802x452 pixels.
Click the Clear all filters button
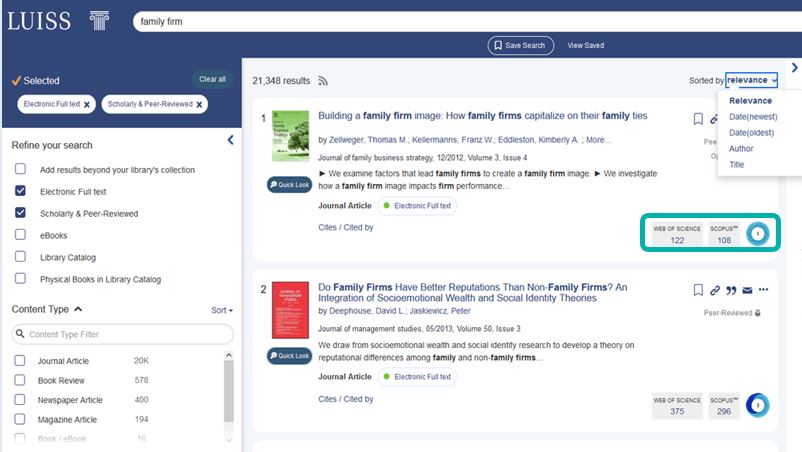point(212,79)
